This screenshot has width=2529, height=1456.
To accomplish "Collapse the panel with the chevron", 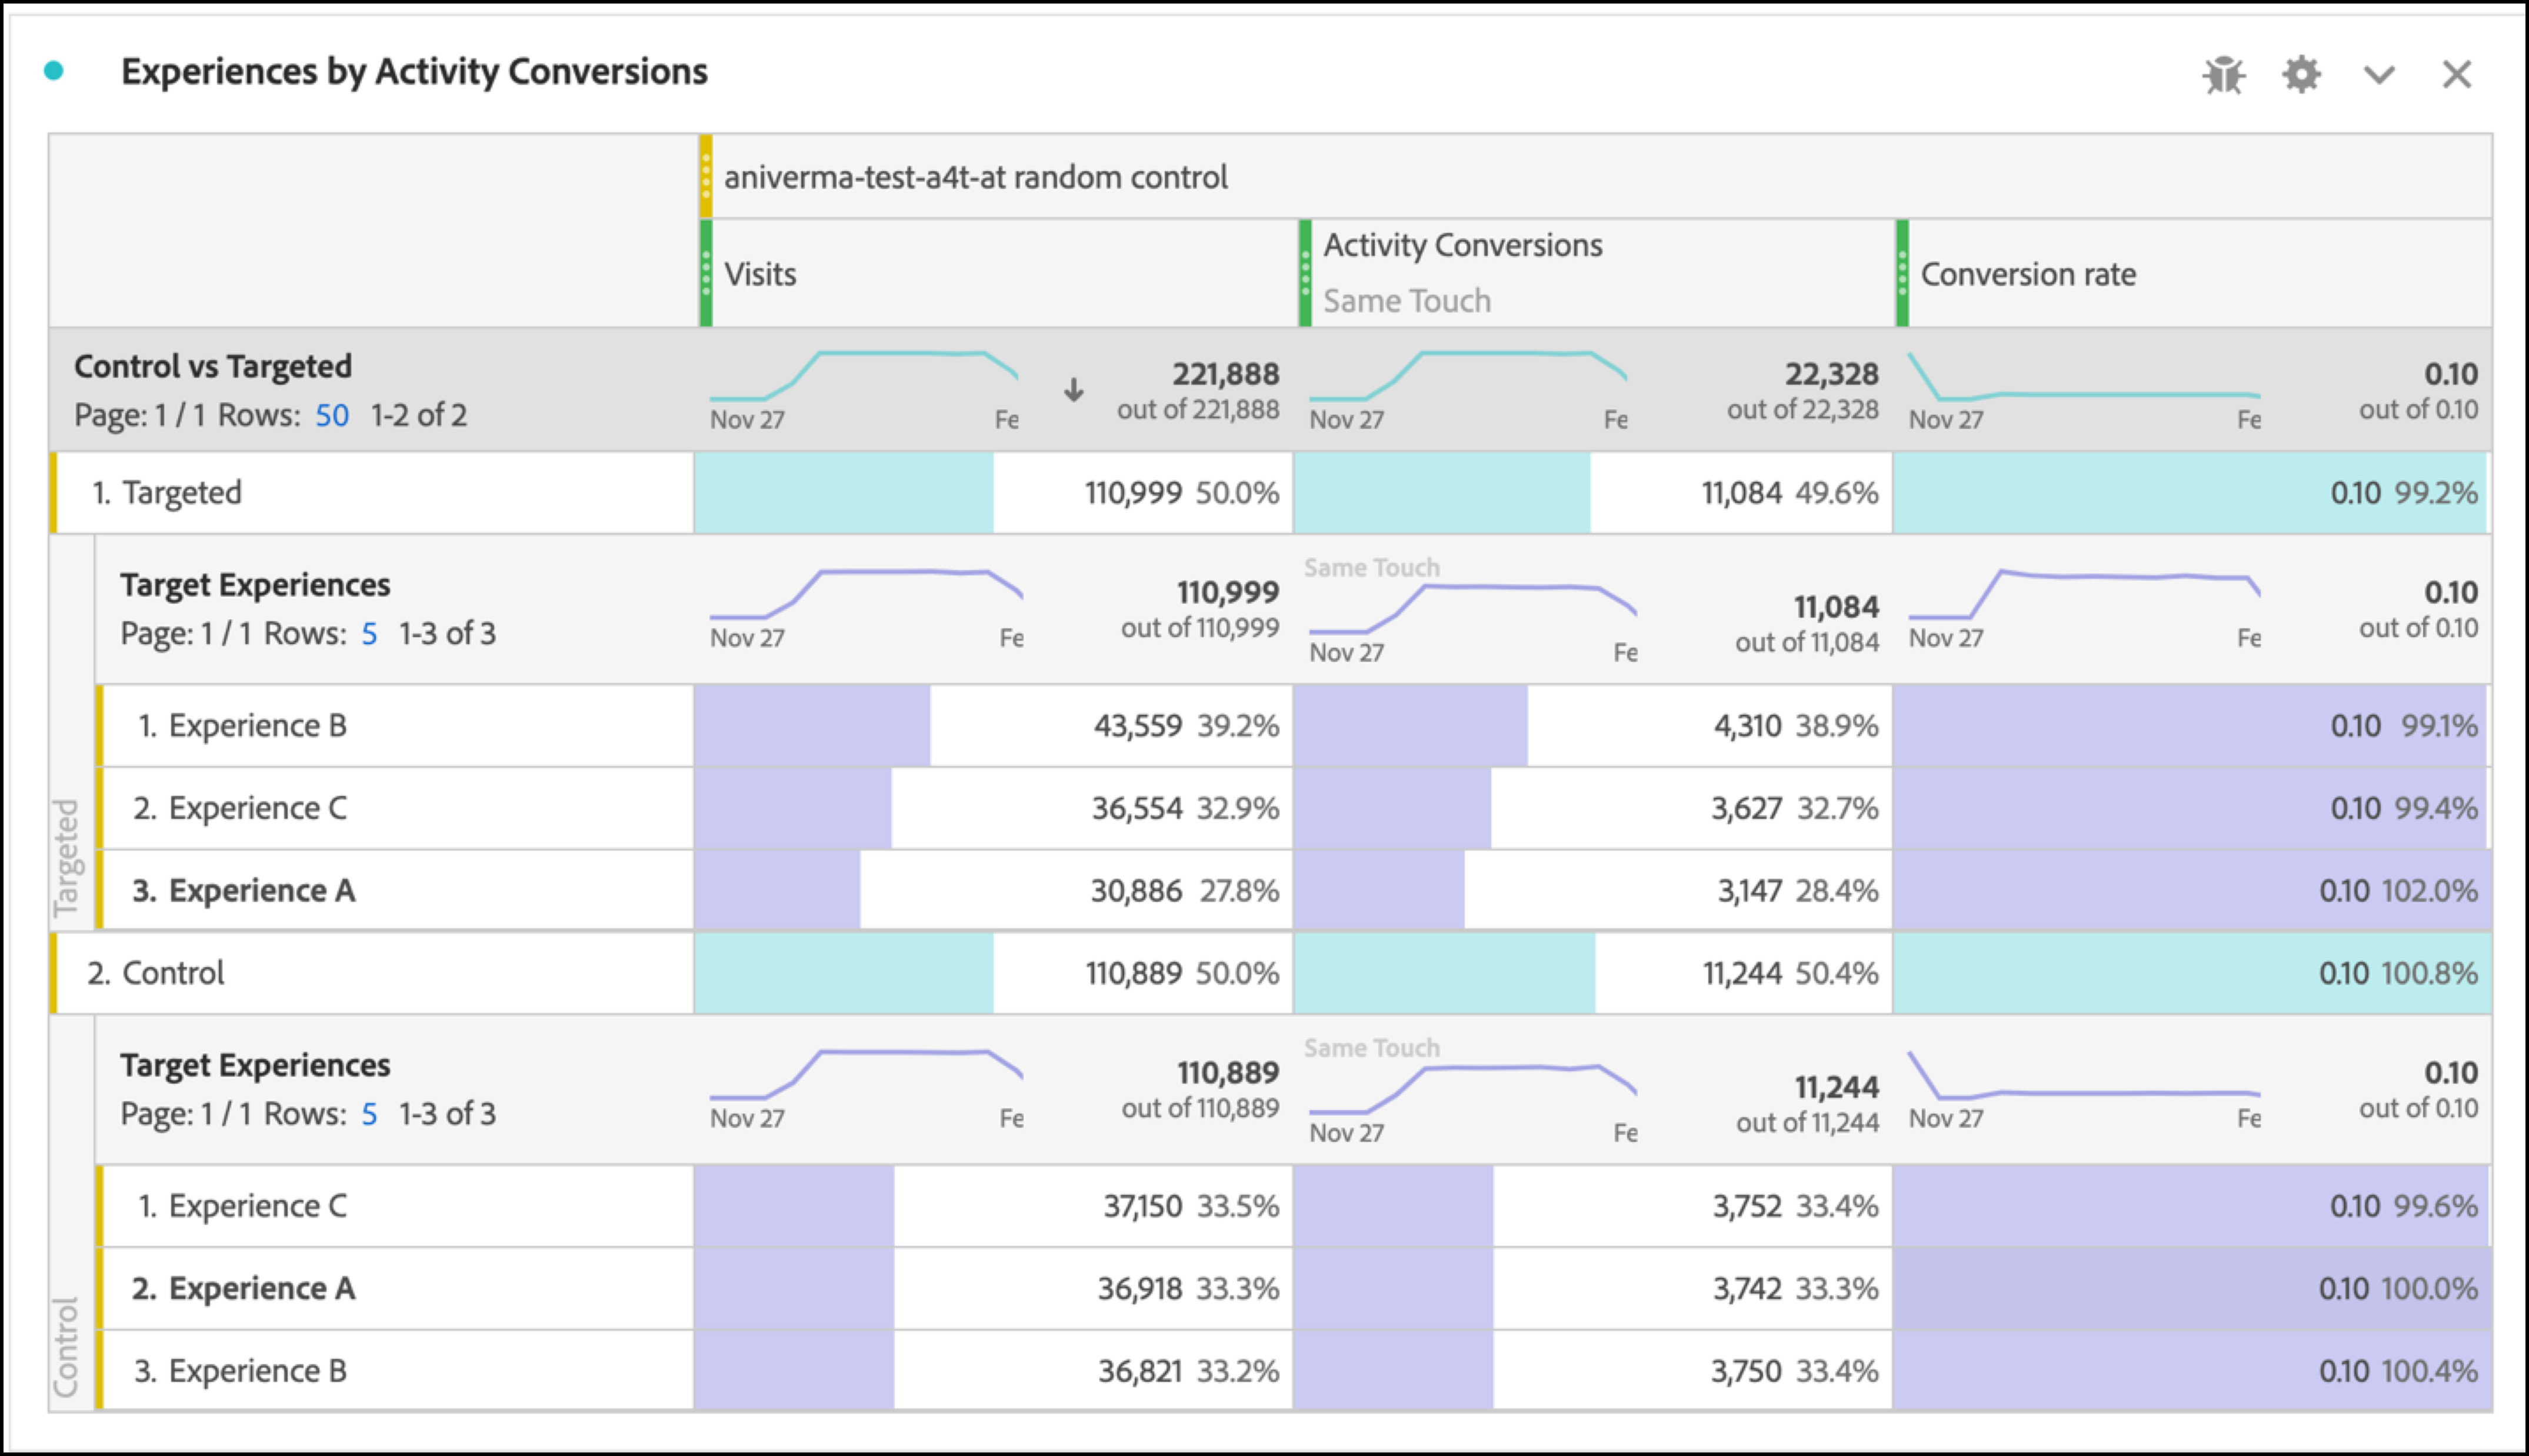I will (2379, 75).
